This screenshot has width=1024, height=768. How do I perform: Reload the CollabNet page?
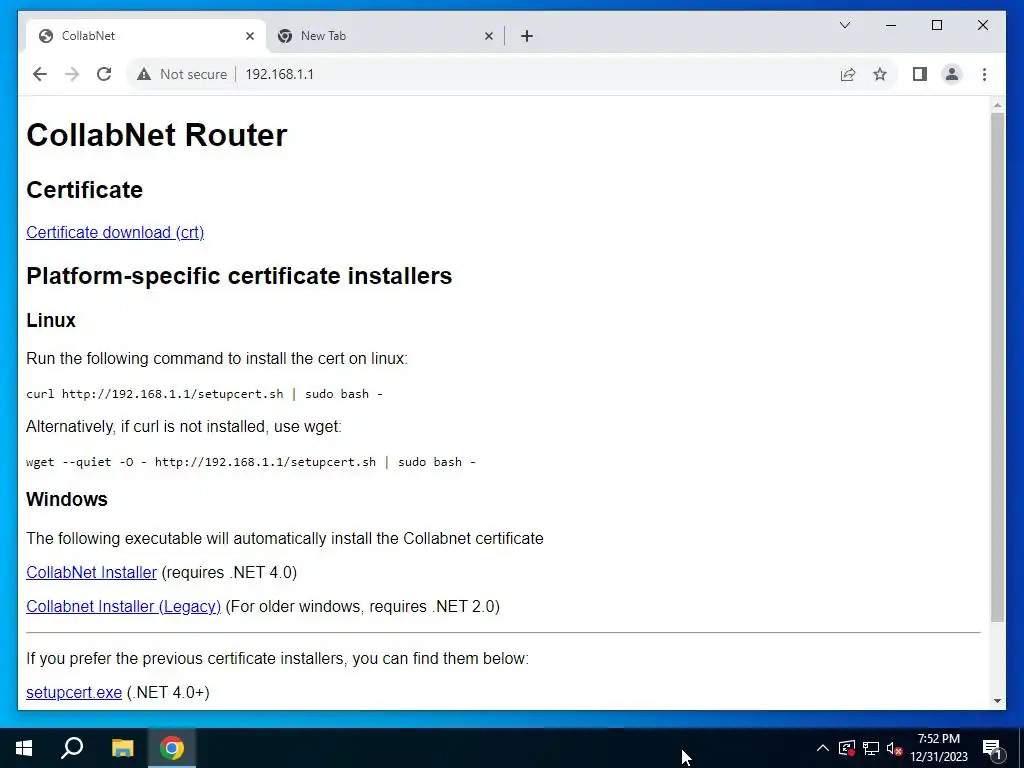pos(104,74)
